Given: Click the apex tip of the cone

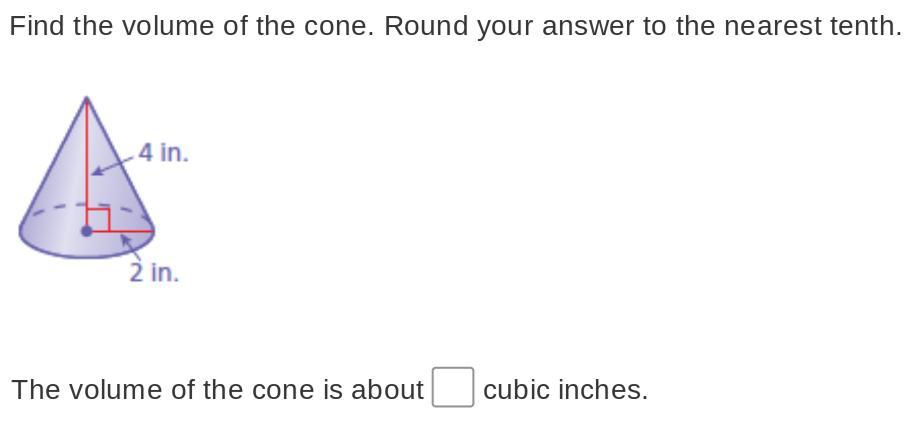Looking at the screenshot, I should (x=86, y=99).
